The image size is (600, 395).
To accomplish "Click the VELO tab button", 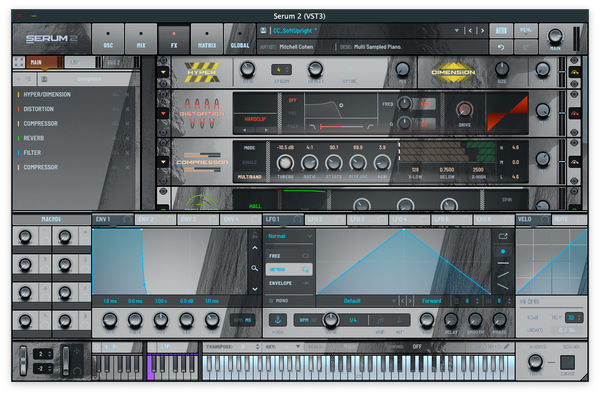I will [x=533, y=219].
